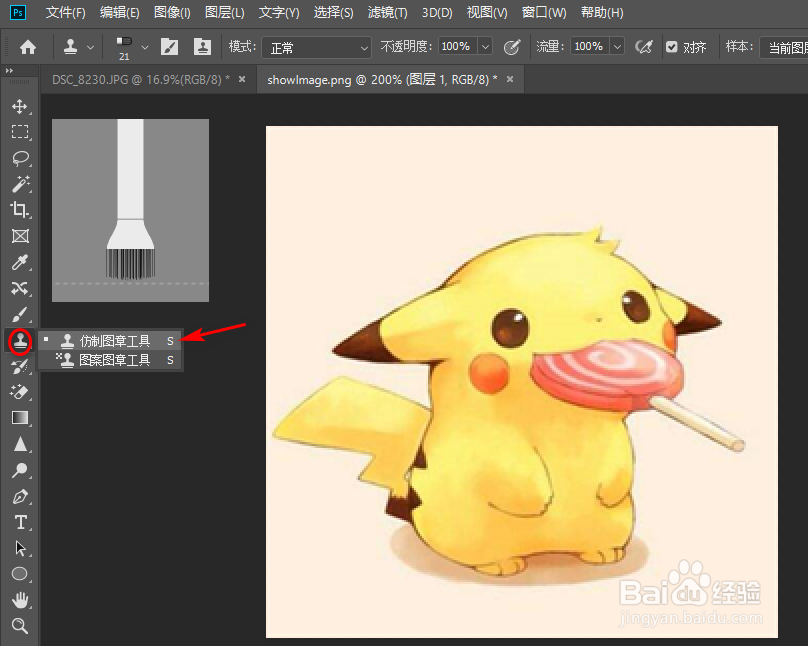Click the Home icon in options bar
808x646 pixels.
click(28, 47)
